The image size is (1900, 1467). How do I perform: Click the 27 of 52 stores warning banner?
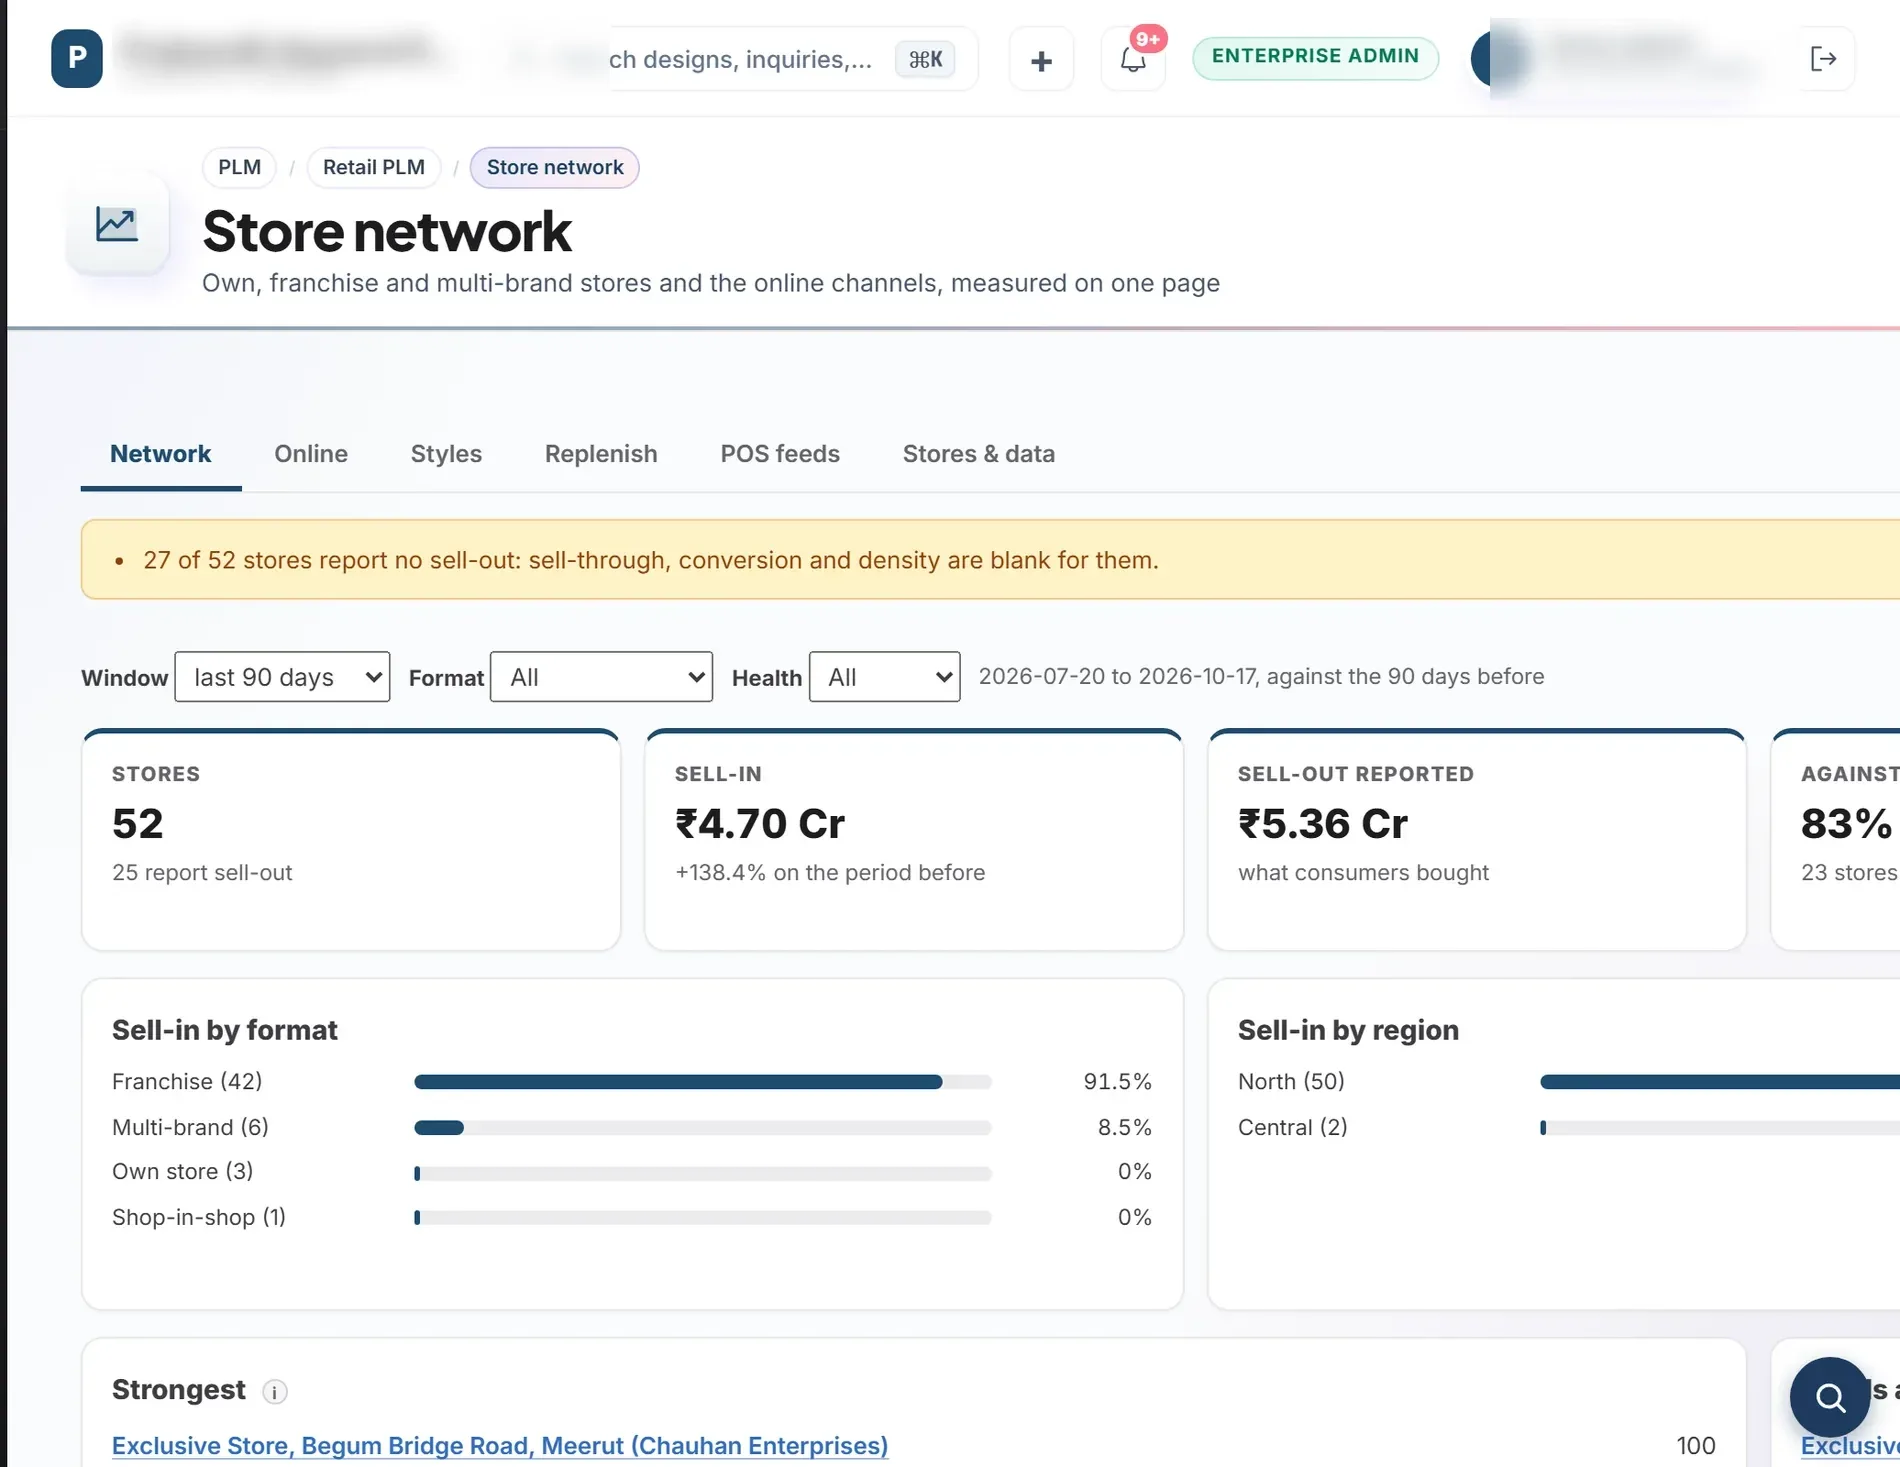click(990, 560)
